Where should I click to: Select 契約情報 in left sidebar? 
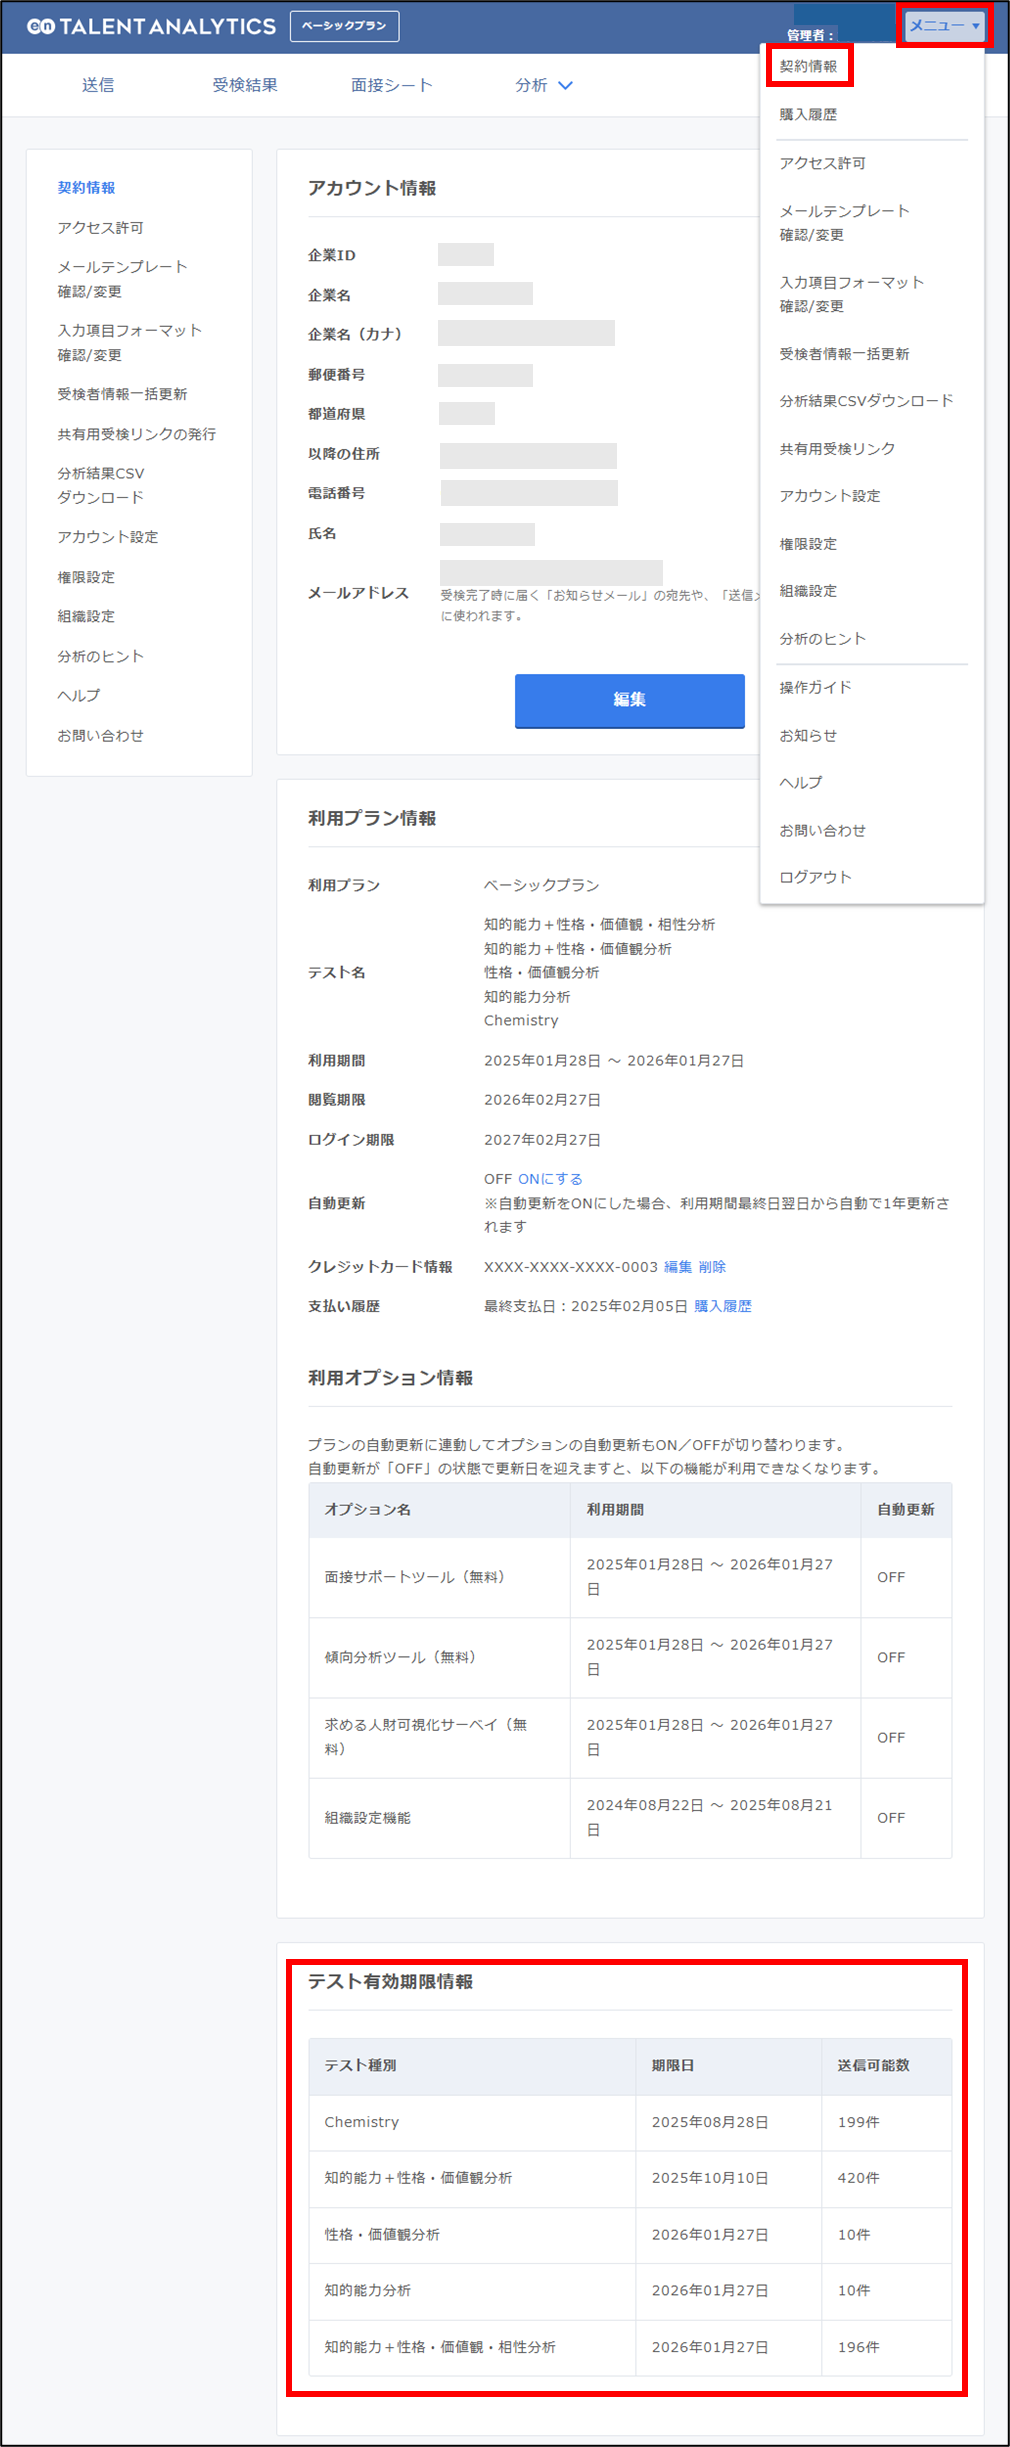click(86, 187)
